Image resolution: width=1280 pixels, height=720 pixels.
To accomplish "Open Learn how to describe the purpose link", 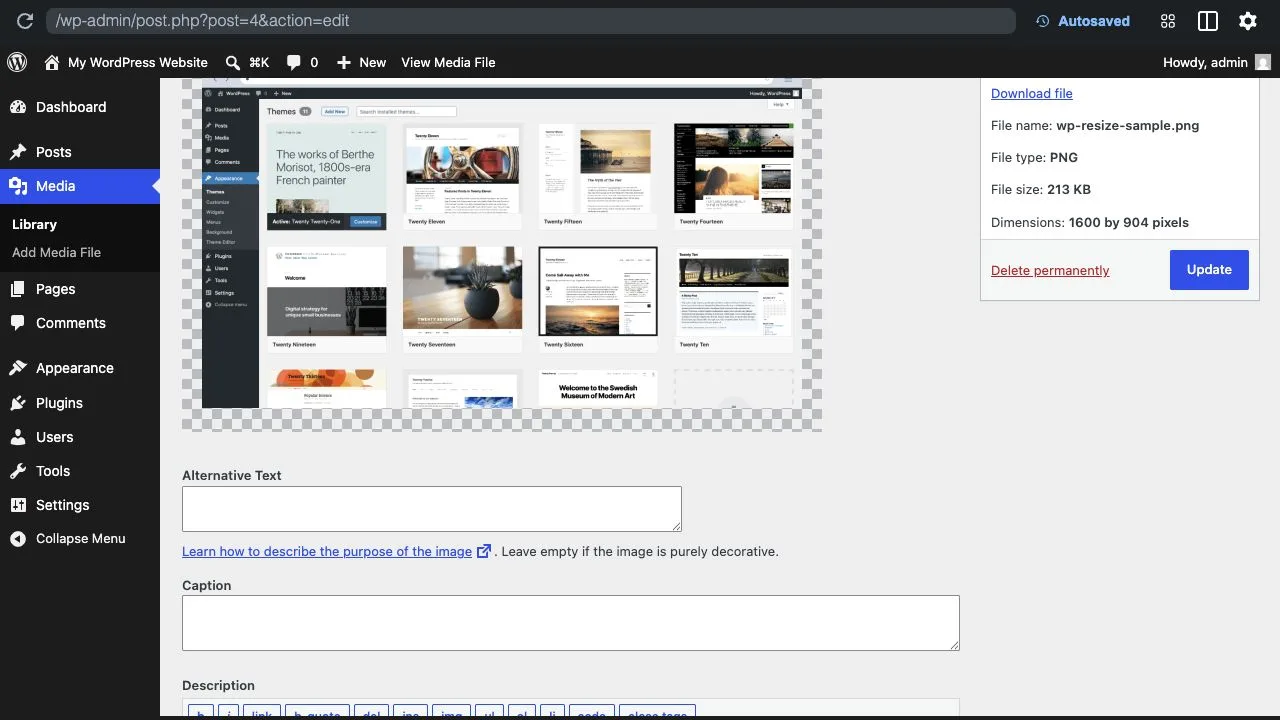I will pos(336,551).
